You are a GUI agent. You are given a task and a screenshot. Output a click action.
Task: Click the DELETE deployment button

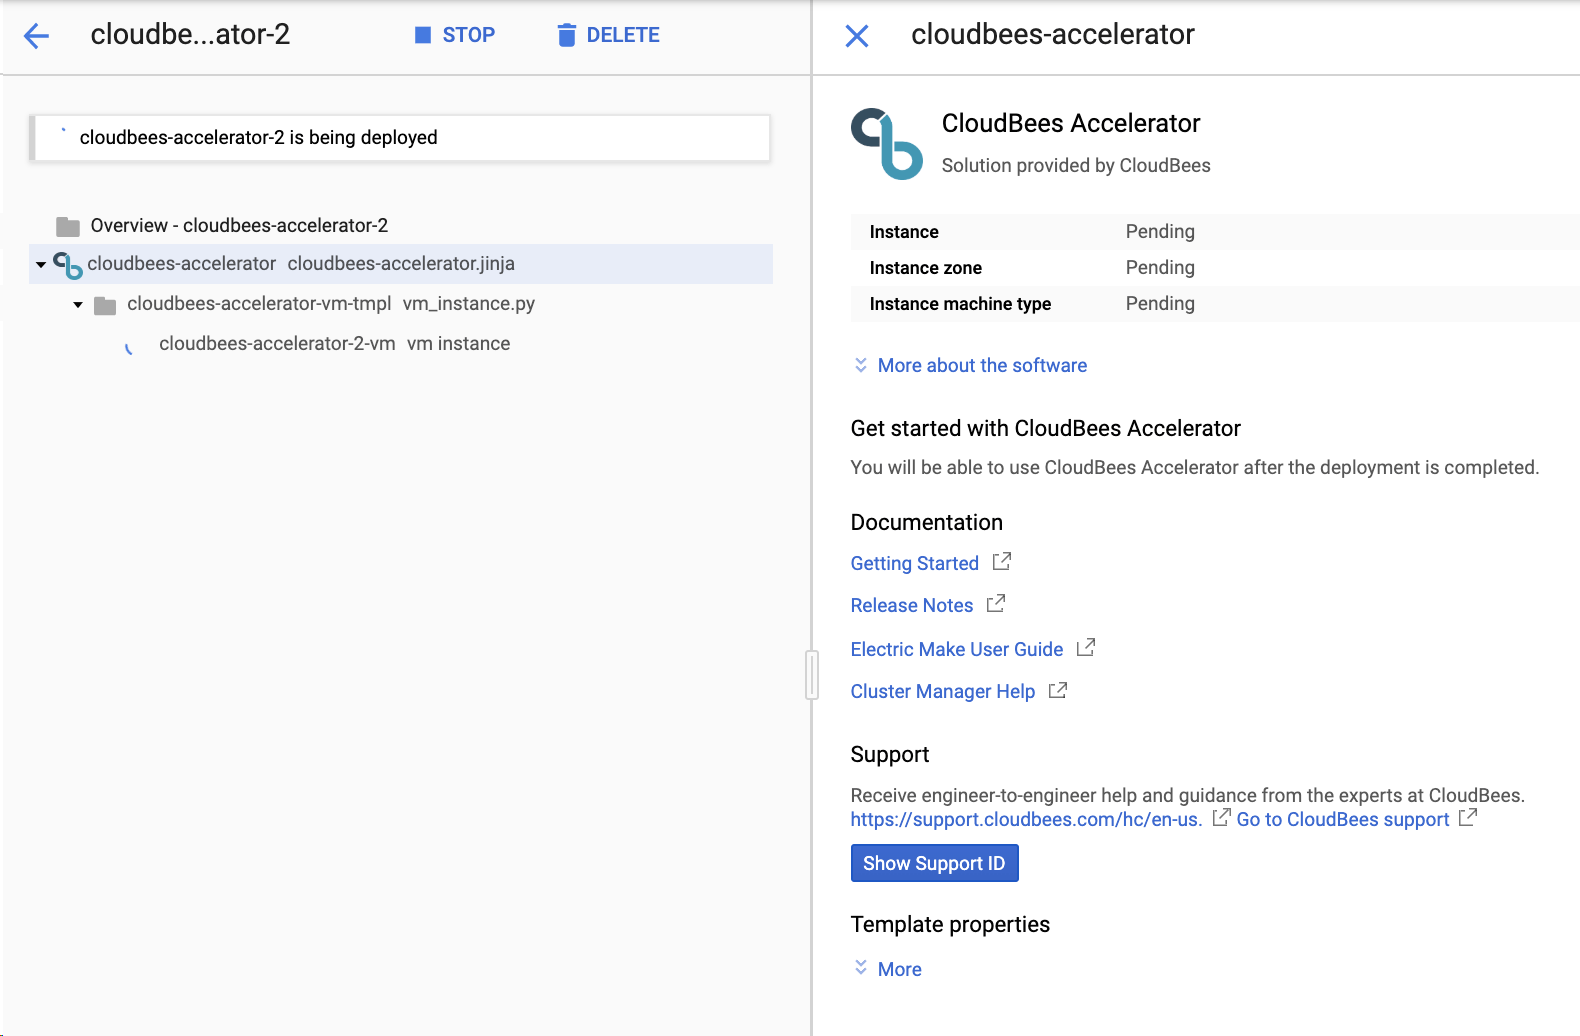pyautogui.click(x=608, y=35)
